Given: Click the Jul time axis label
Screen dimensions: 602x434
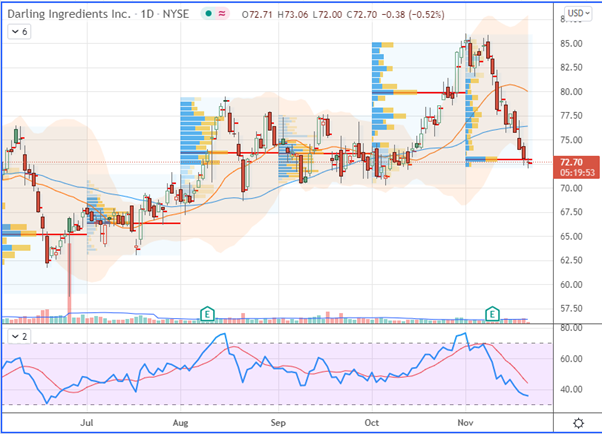Looking at the screenshot, I should click(87, 423).
